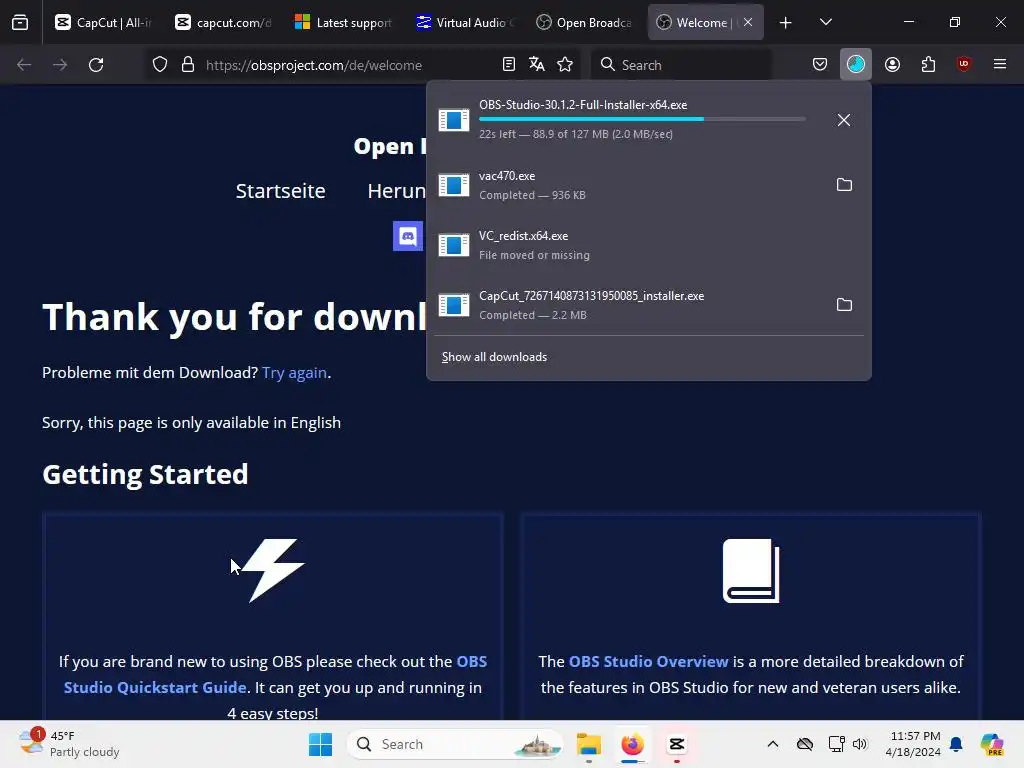The image size is (1024, 768).
Task: Toggle the Downloads toolbar button
Action: (856, 64)
